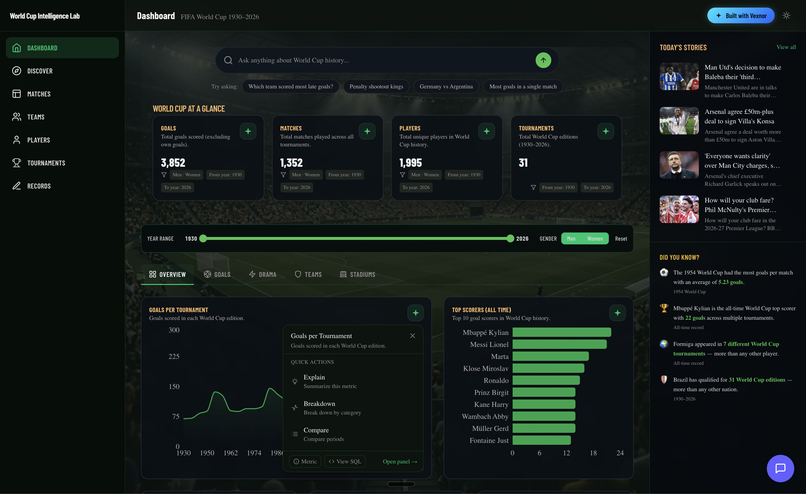The height and width of the screenshot is (494, 806).
Task: Click View all in Today's Stories
Action: [786, 47]
